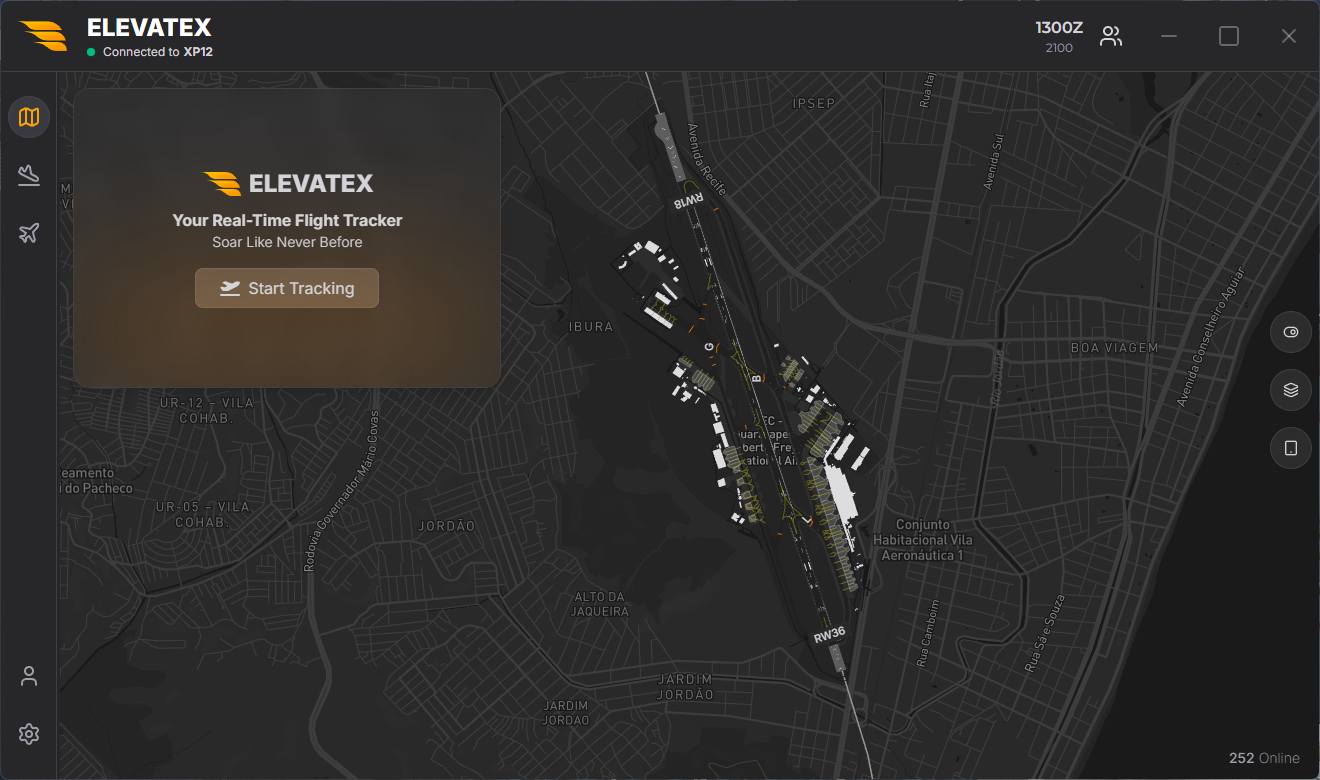Select the airplane icon in the sidebar

[x=29, y=233]
